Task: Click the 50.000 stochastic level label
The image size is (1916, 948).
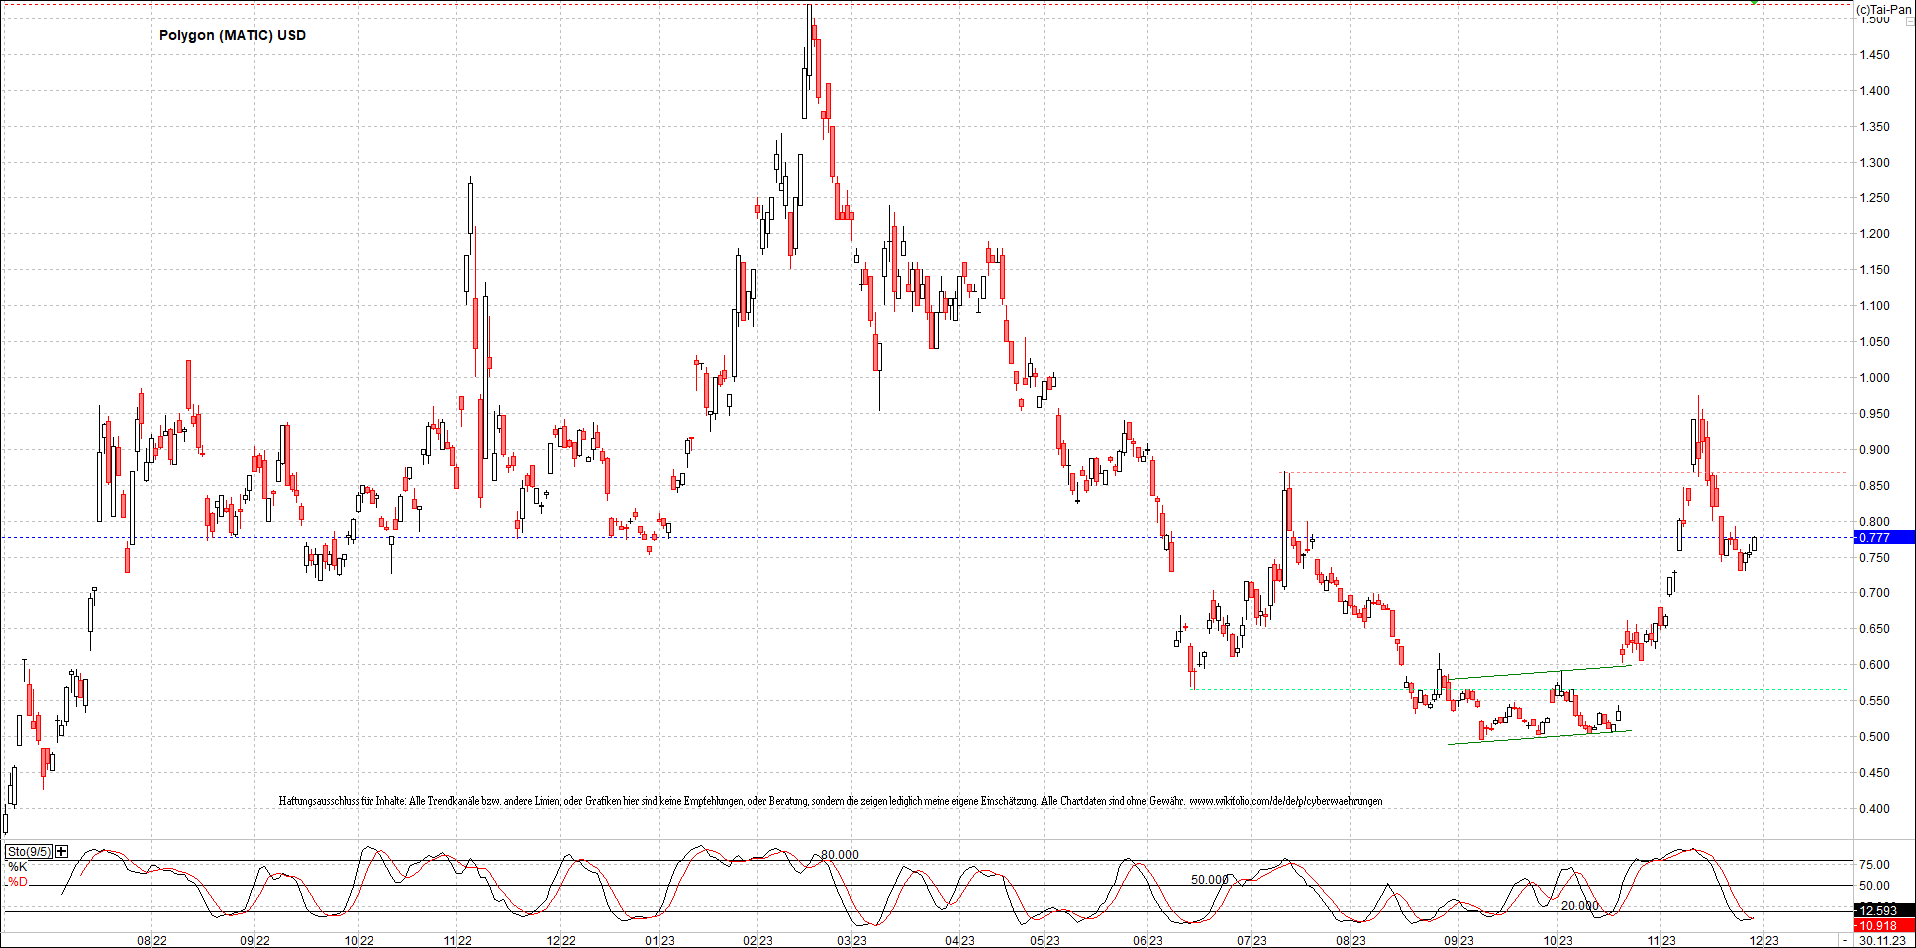Action: coord(1209,880)
